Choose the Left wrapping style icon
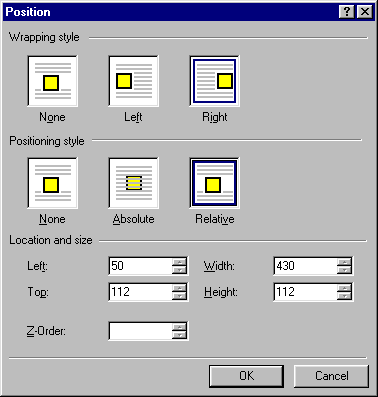The height and width of the screenshot is (397, 378). point(133,81)
